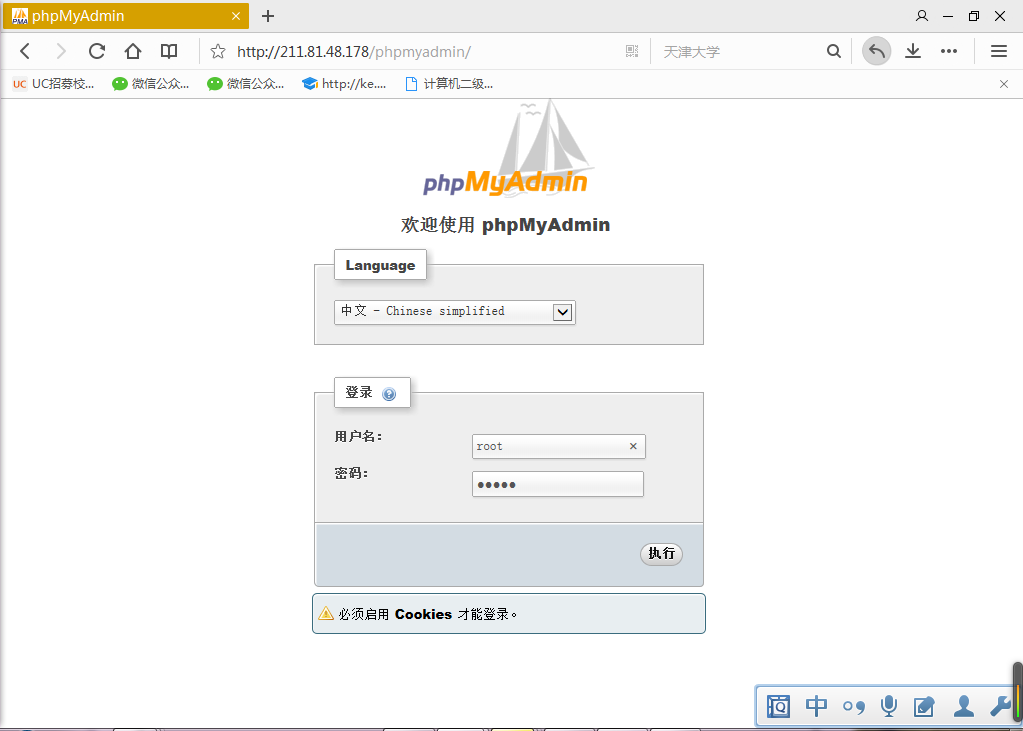Clear the username with the X icon

click(x=633, y=446)
